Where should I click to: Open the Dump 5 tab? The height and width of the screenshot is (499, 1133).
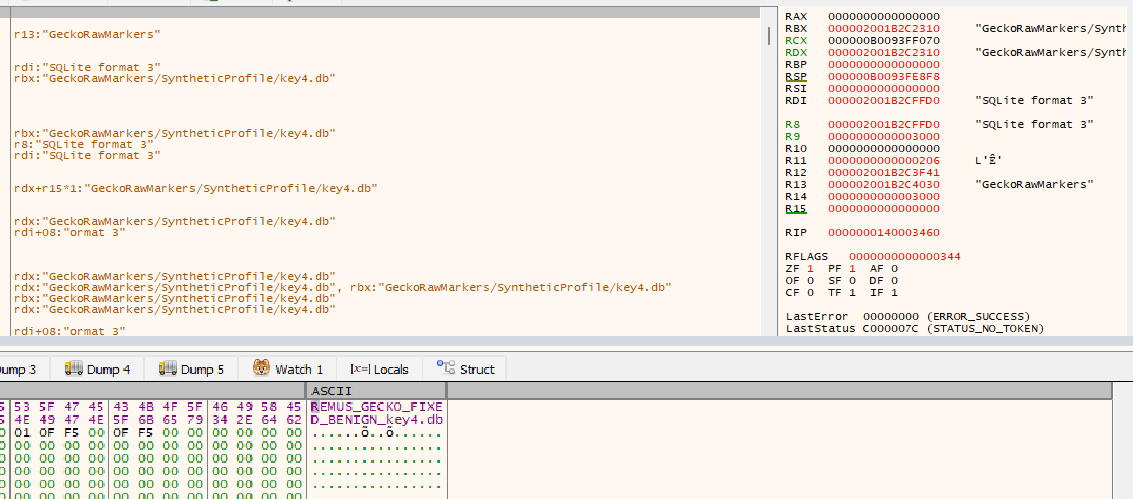(191, 369)
